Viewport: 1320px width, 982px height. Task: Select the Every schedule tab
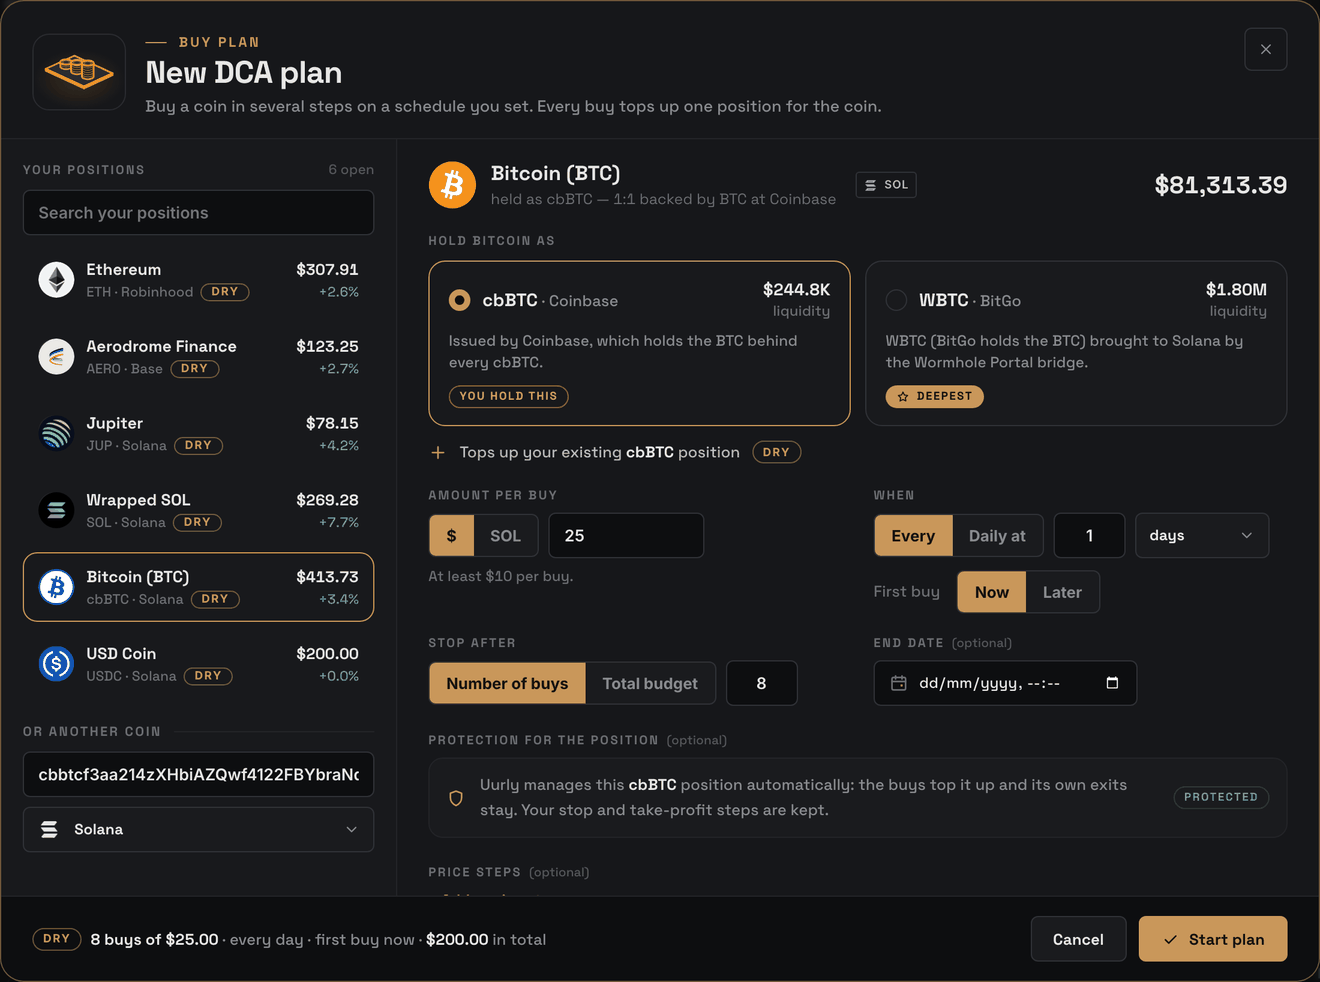coord(913,536)
